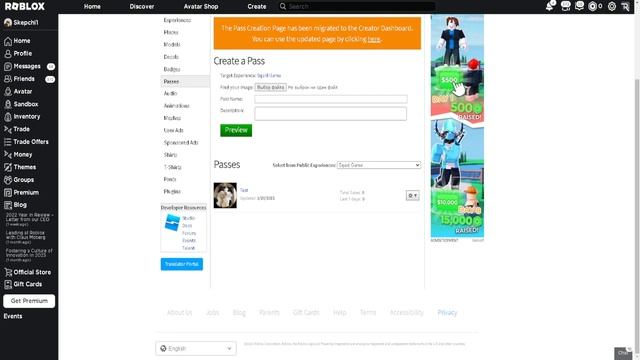Click the Test pass thumbnail image
The width and height of the screenshot is (640, 360).
(x=225, y=196)
